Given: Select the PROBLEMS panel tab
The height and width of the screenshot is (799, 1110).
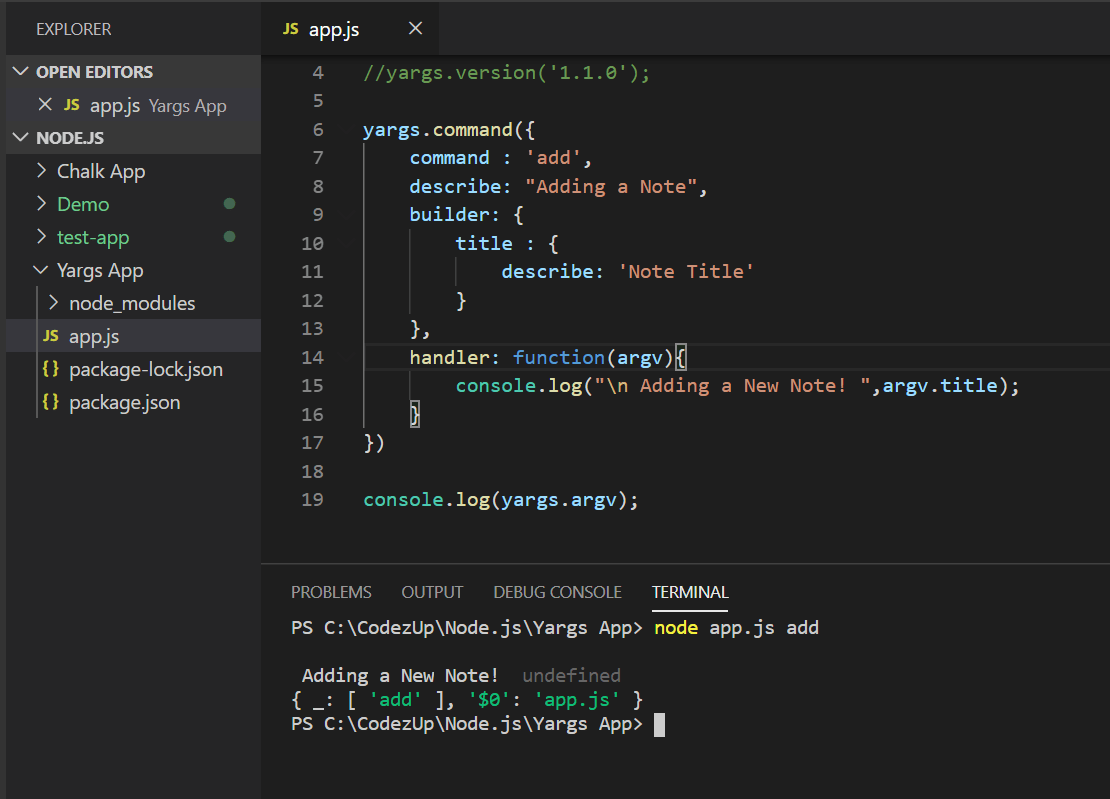Looking at the screenshot, I should point(331,592).
